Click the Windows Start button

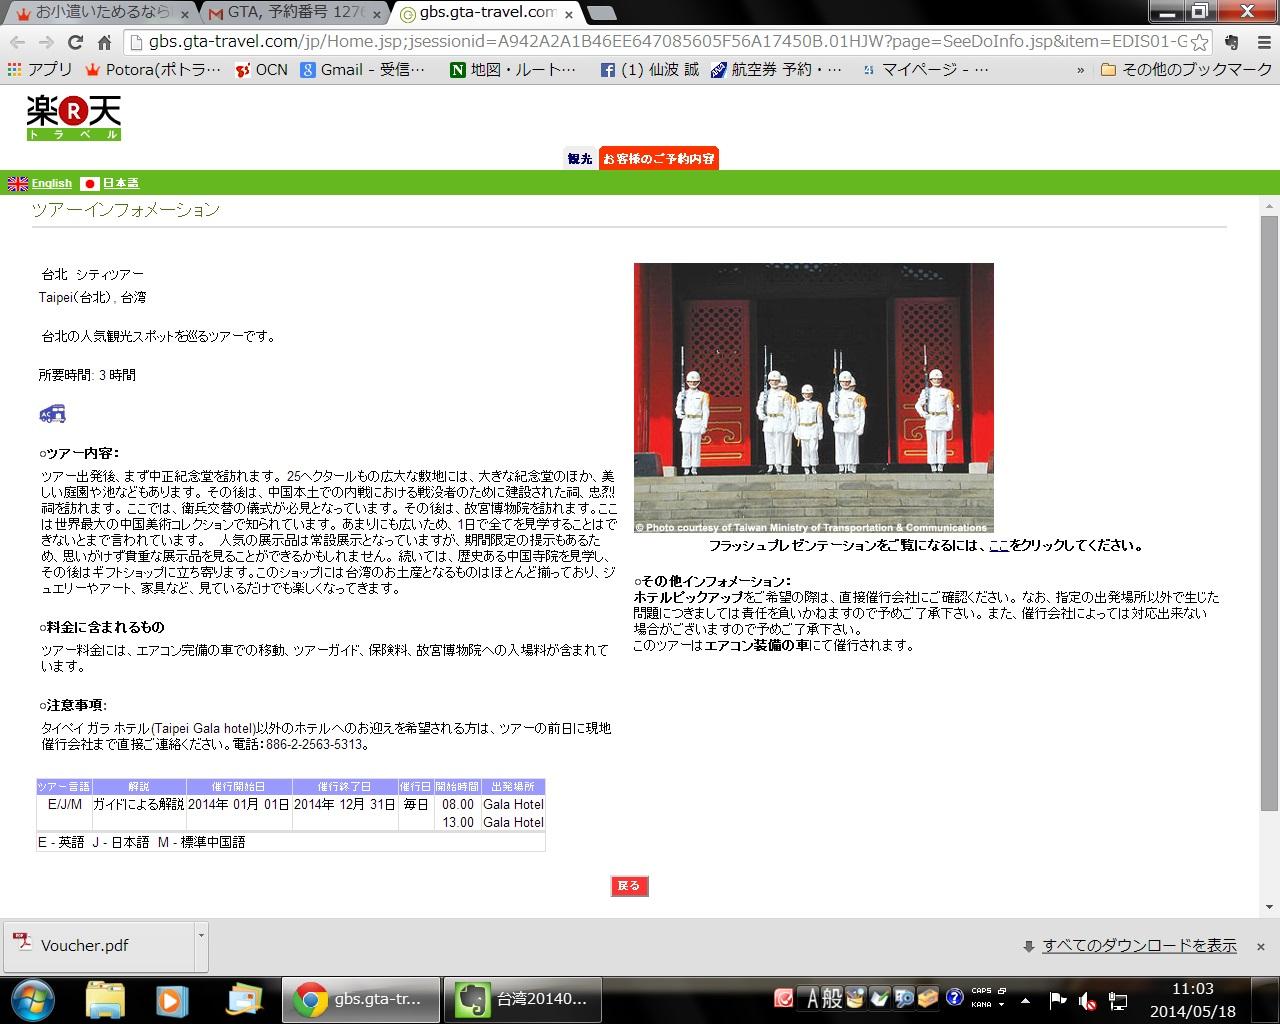32,998
